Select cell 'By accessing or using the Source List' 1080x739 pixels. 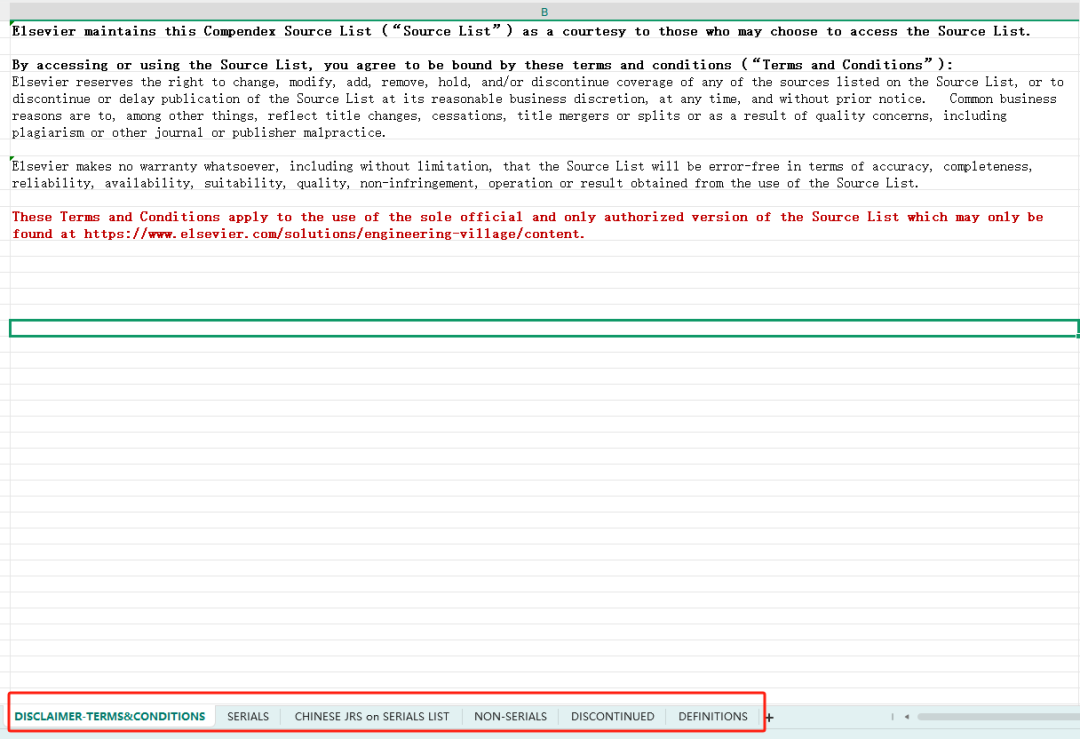[x=544, y=65]
